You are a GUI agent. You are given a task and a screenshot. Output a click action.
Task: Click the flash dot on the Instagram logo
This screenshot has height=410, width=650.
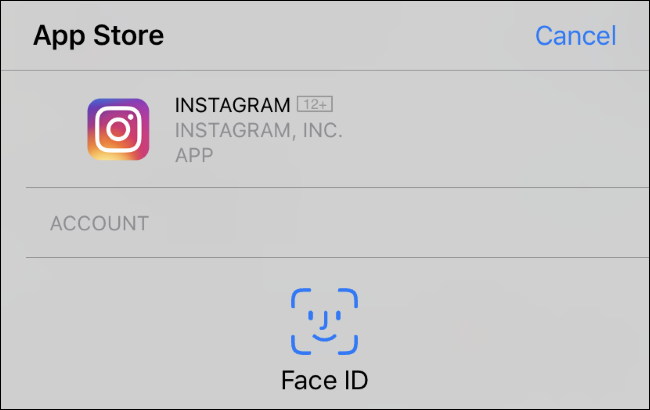133,114
